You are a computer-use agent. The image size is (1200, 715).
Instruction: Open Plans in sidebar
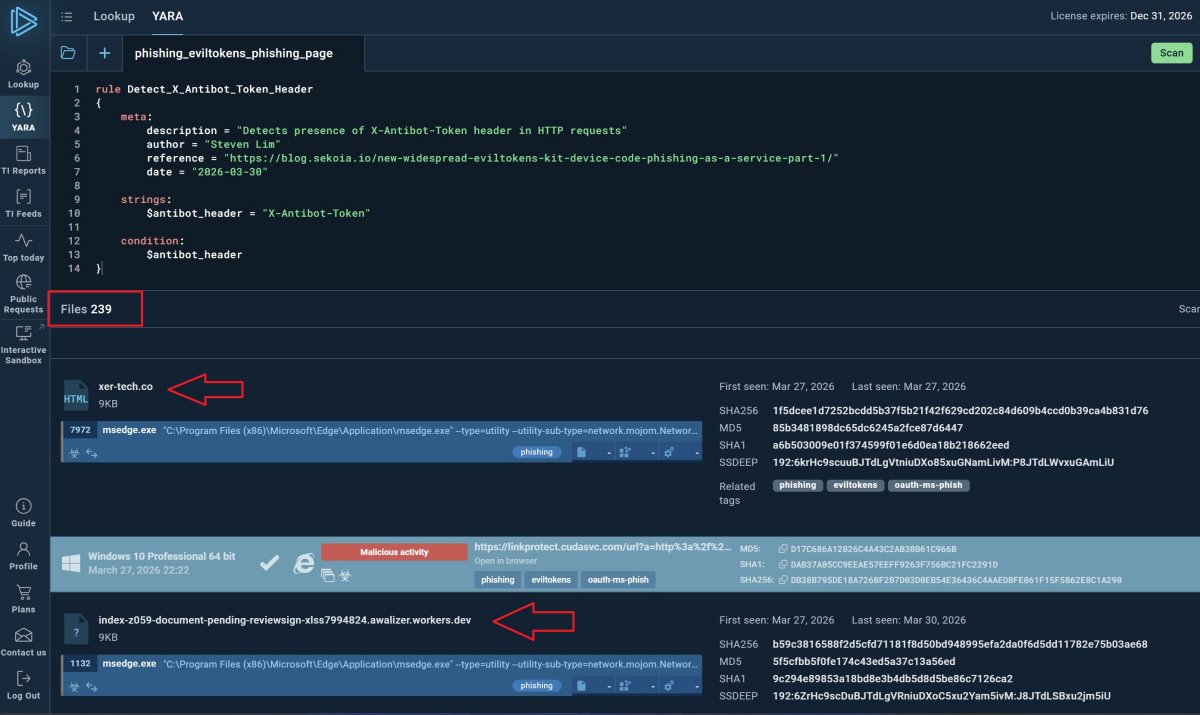tap(23, 599)
